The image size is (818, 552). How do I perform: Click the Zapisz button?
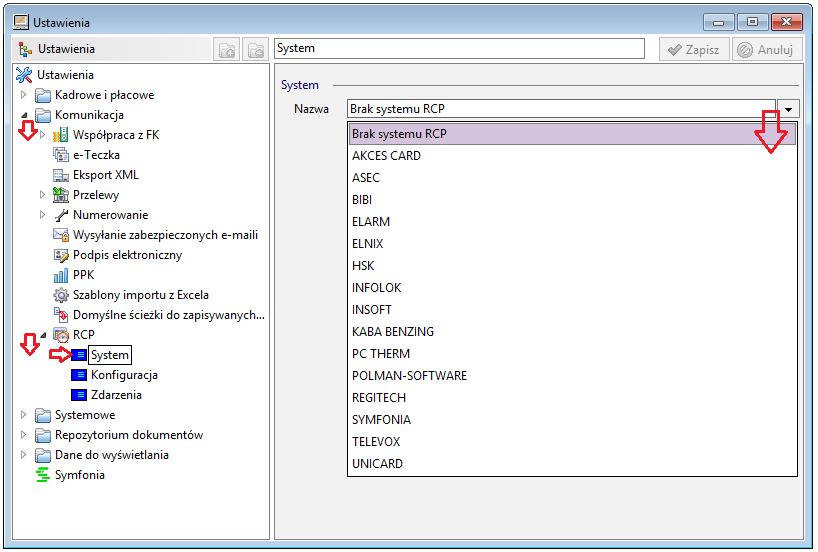click(694, 50)
